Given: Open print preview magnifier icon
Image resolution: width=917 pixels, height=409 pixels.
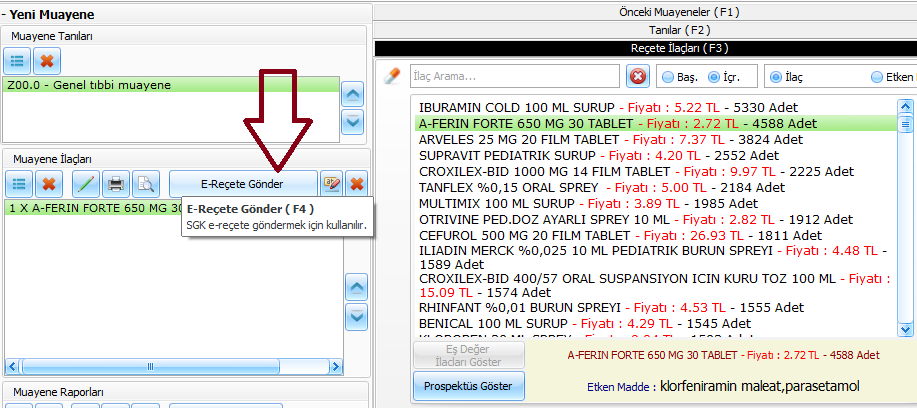Looking at the screenshot, I should (x=146, y=184).
